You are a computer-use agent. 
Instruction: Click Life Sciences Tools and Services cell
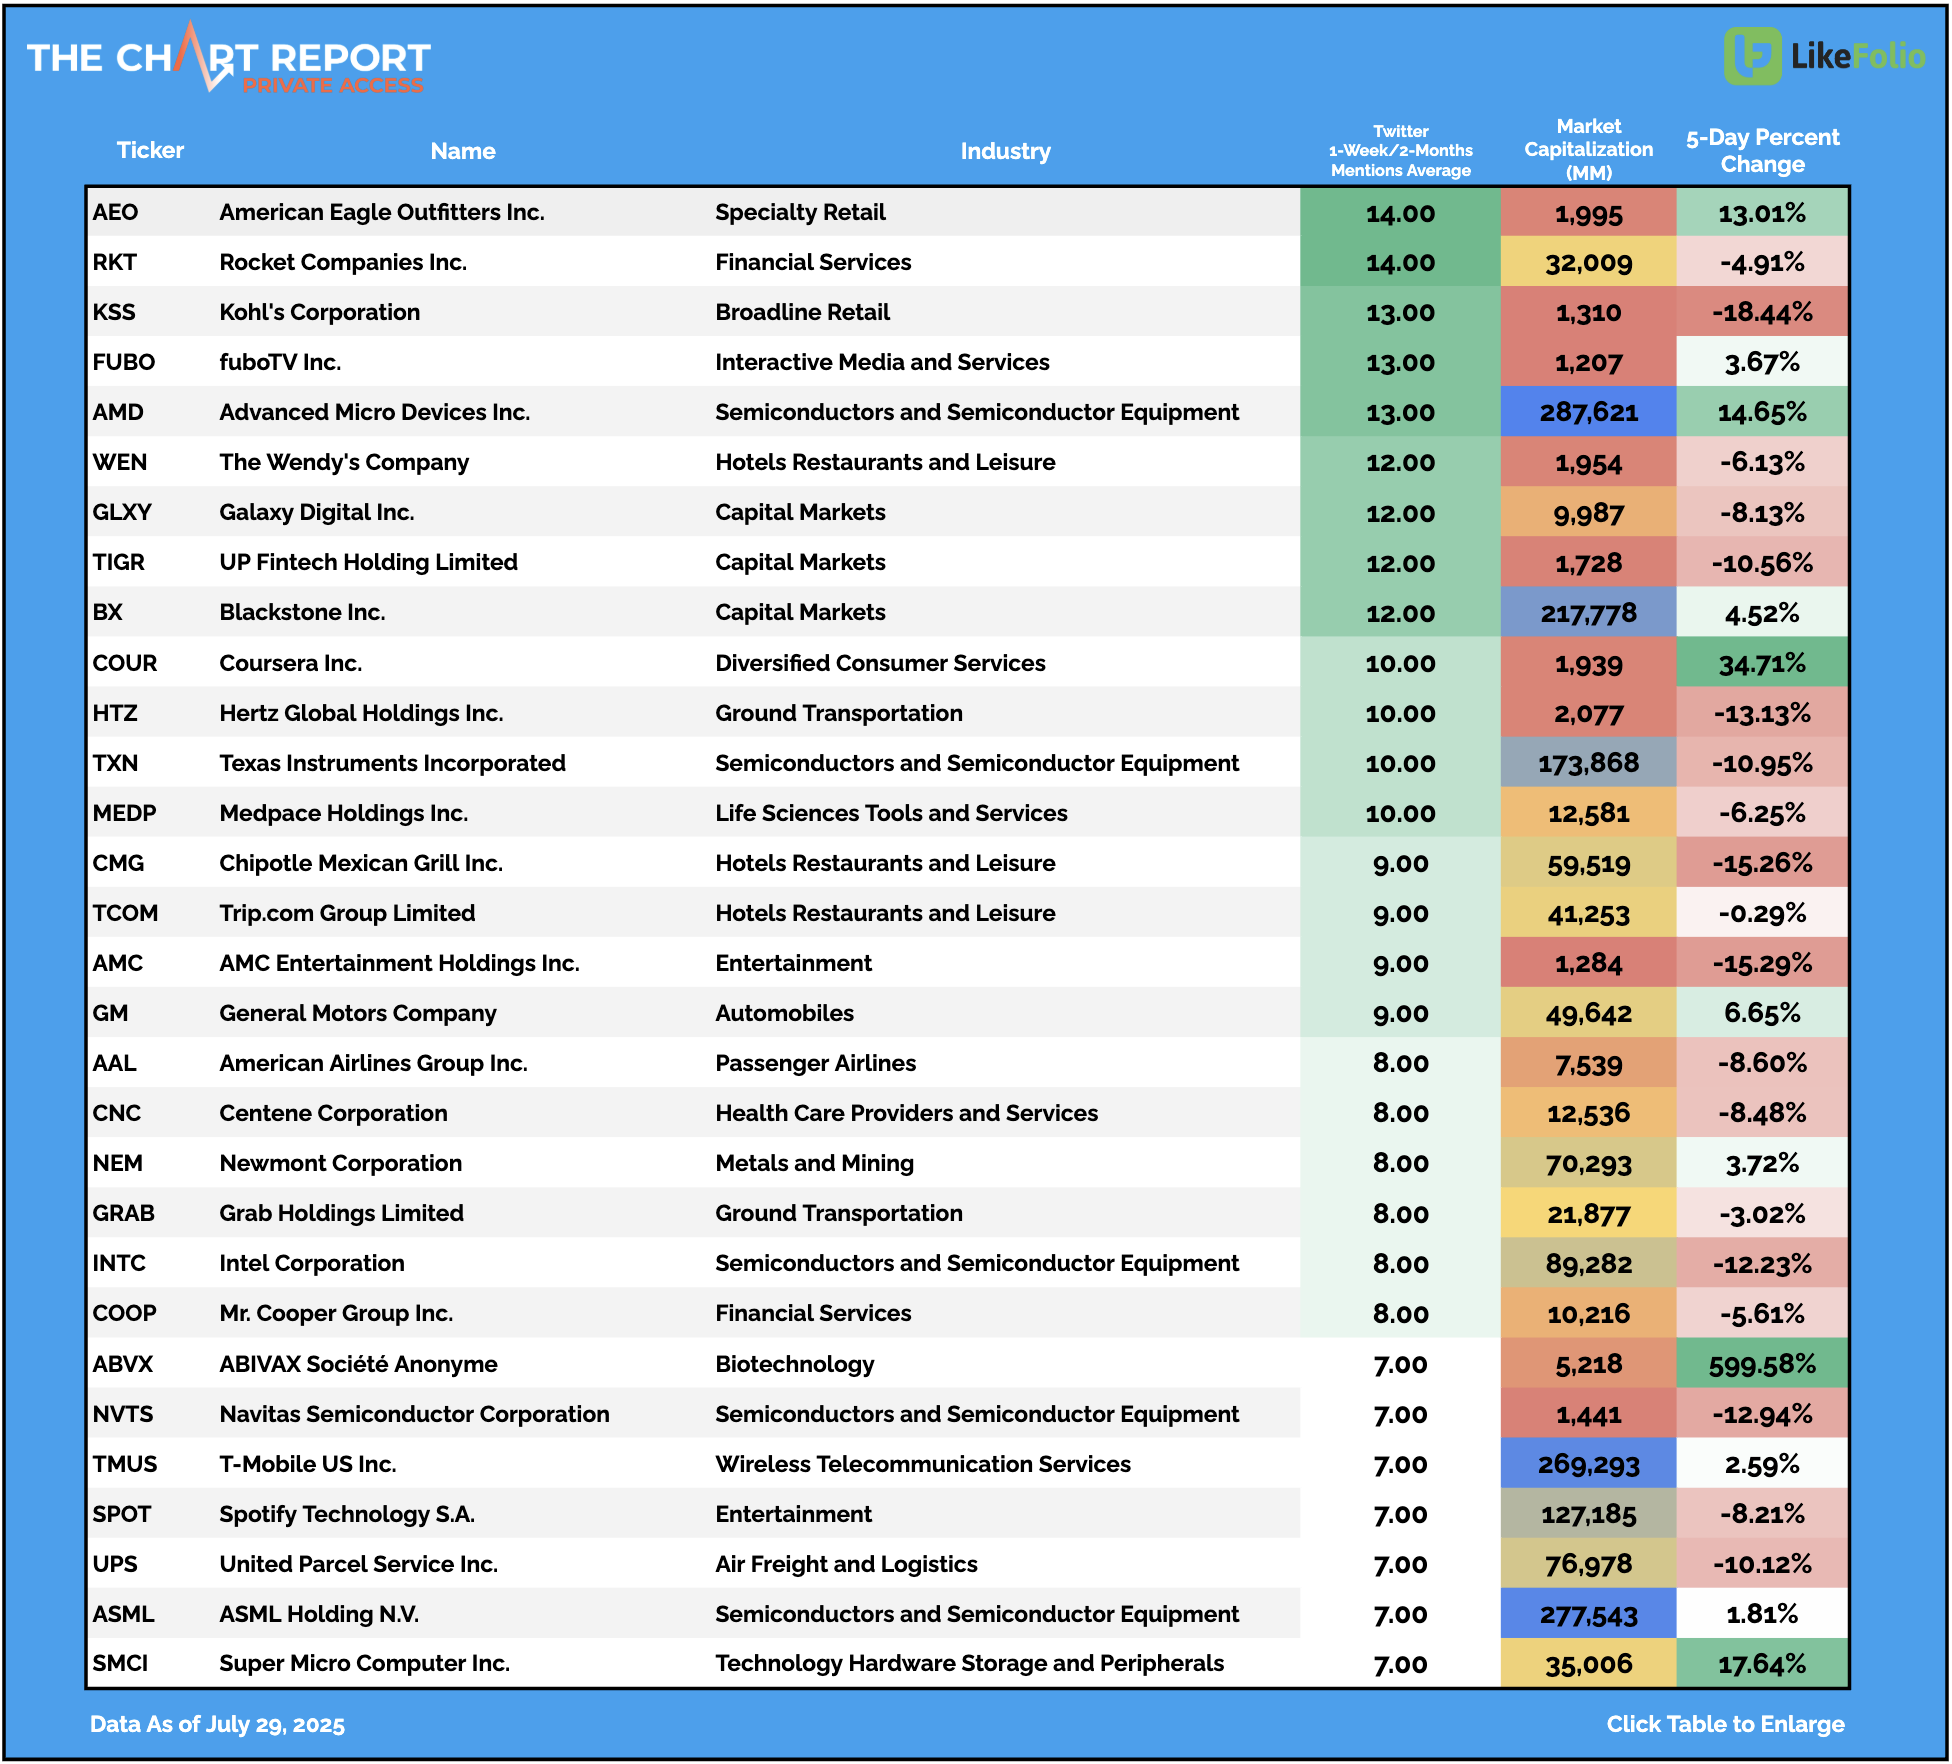[x=891, y=813]
